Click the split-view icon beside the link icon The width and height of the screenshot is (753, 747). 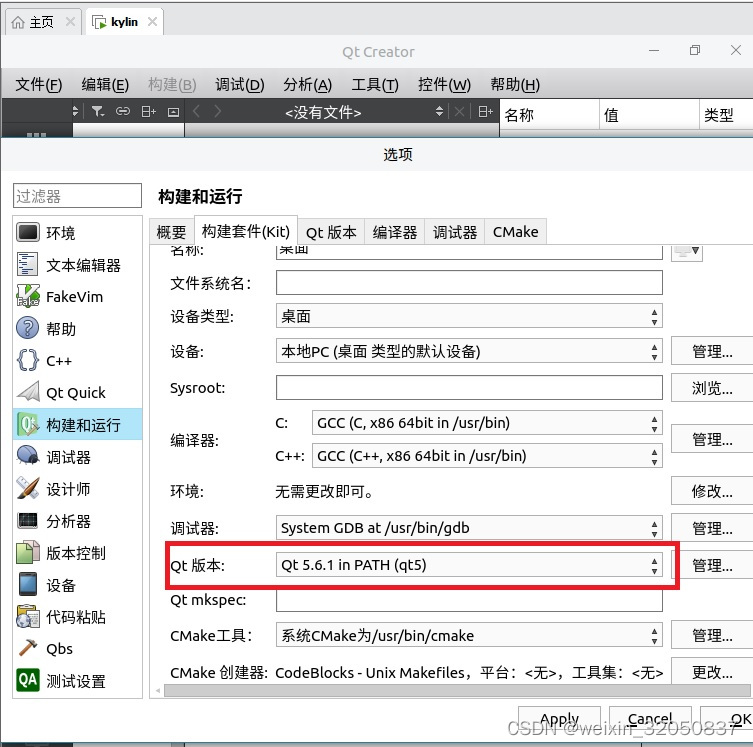(x=148, y=111)
